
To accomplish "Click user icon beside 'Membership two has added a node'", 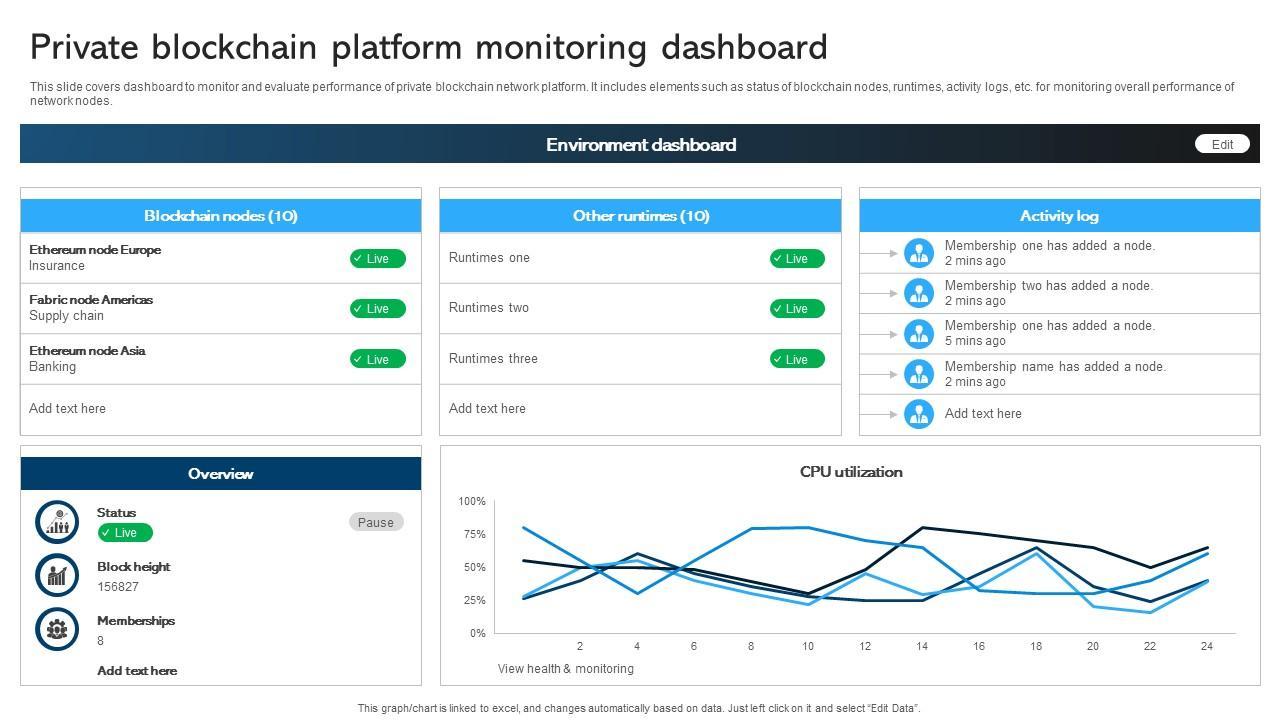I will point(919,293).
